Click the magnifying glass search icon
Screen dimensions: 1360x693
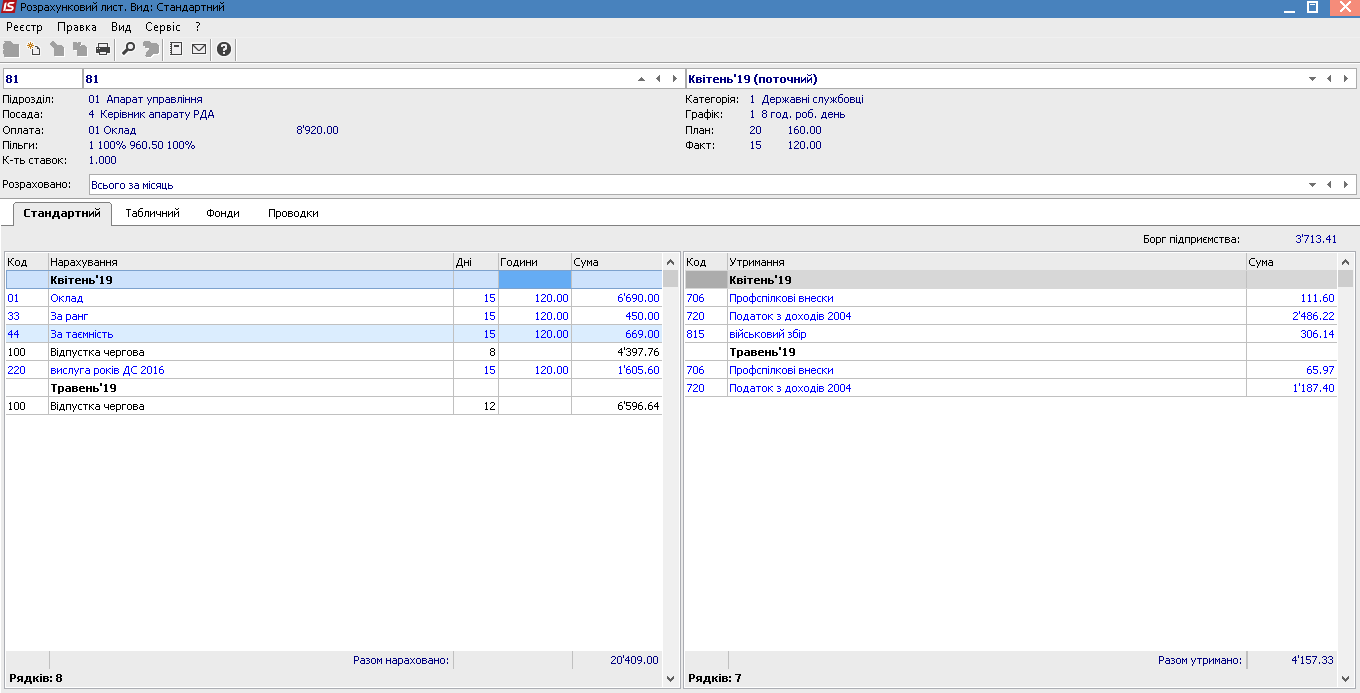tap(128, 49)
